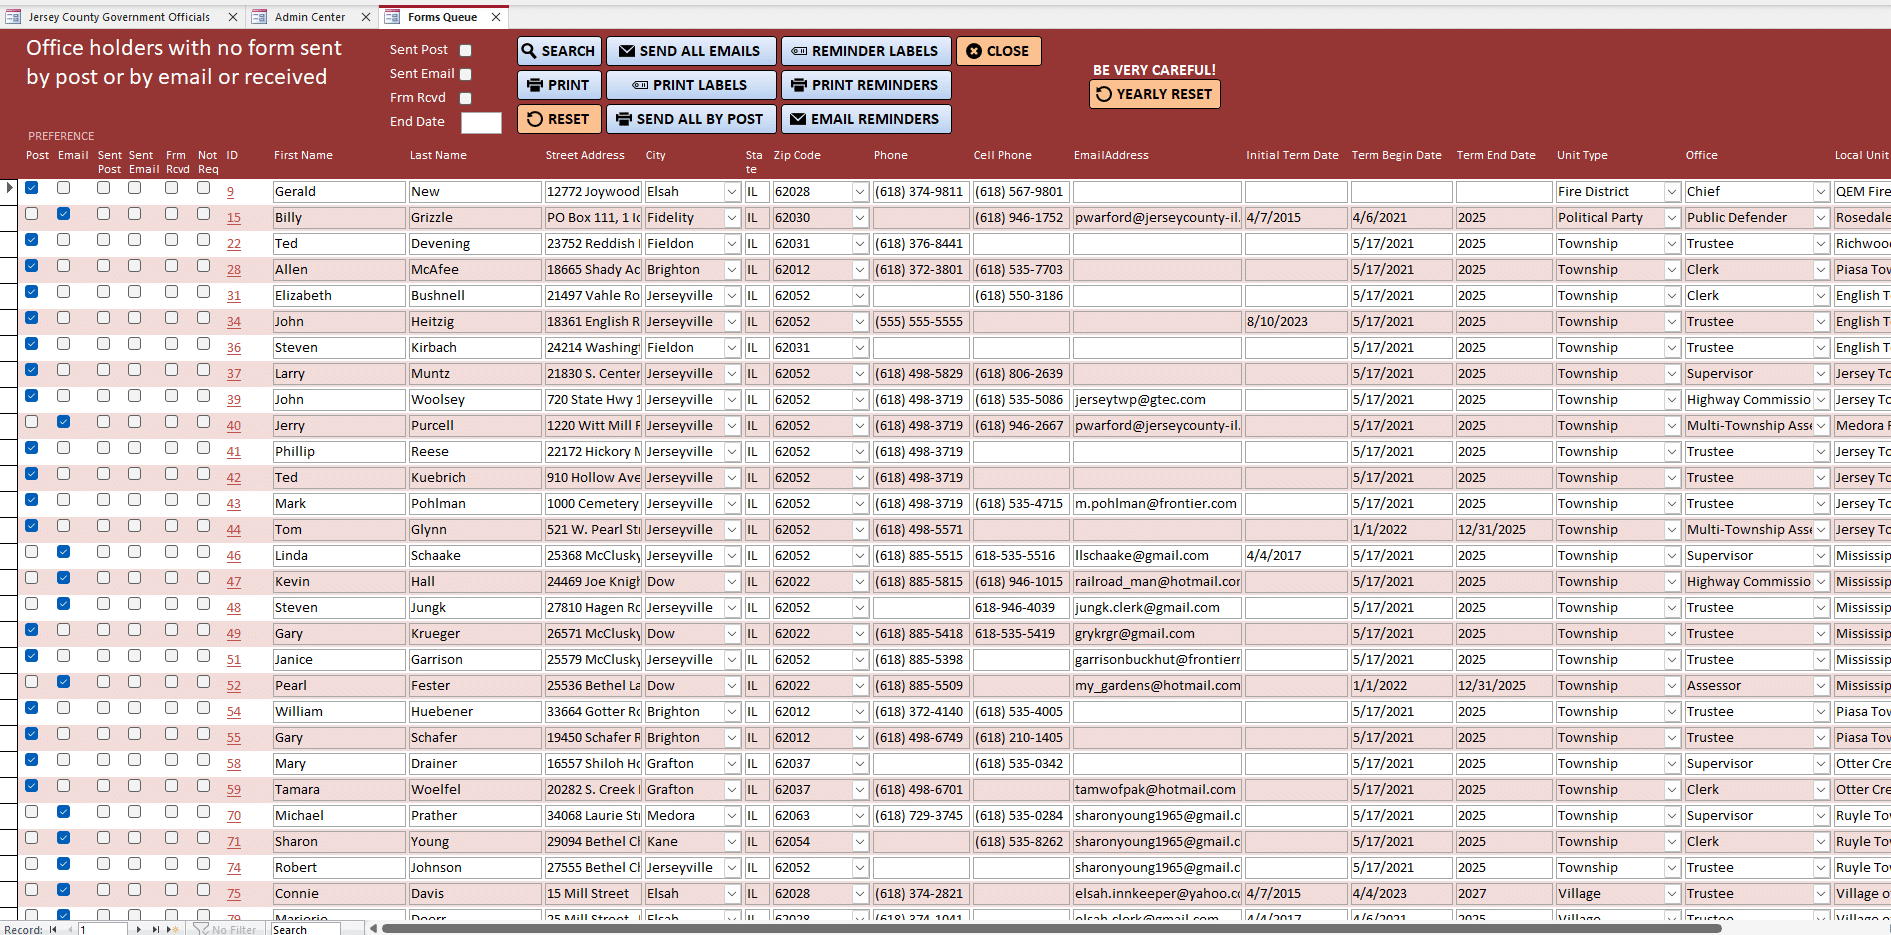Click the RESET button
The height and width of the screenshot is (935, 1891).
(x=559, y=119)
